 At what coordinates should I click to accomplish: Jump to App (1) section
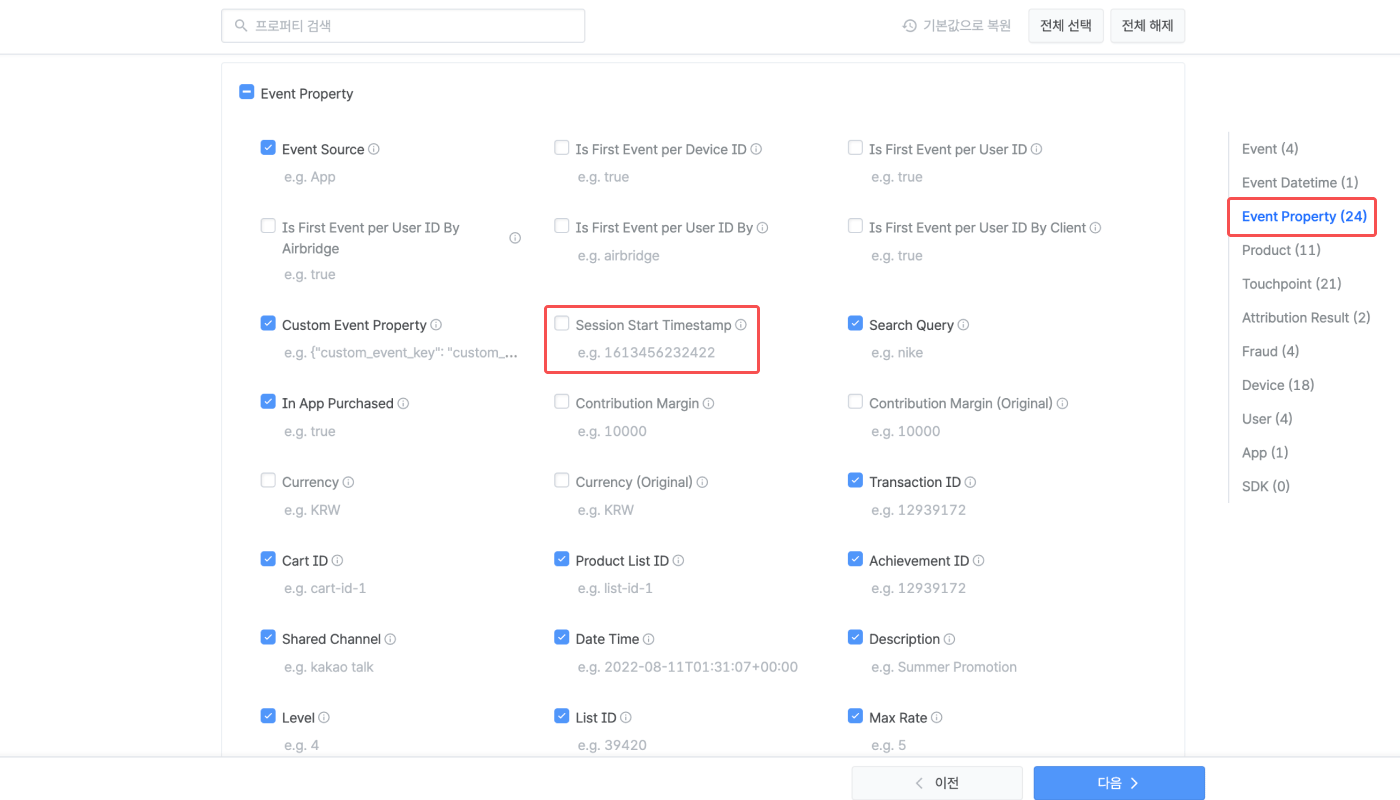pyautogui.click(x=1265, y=453)
